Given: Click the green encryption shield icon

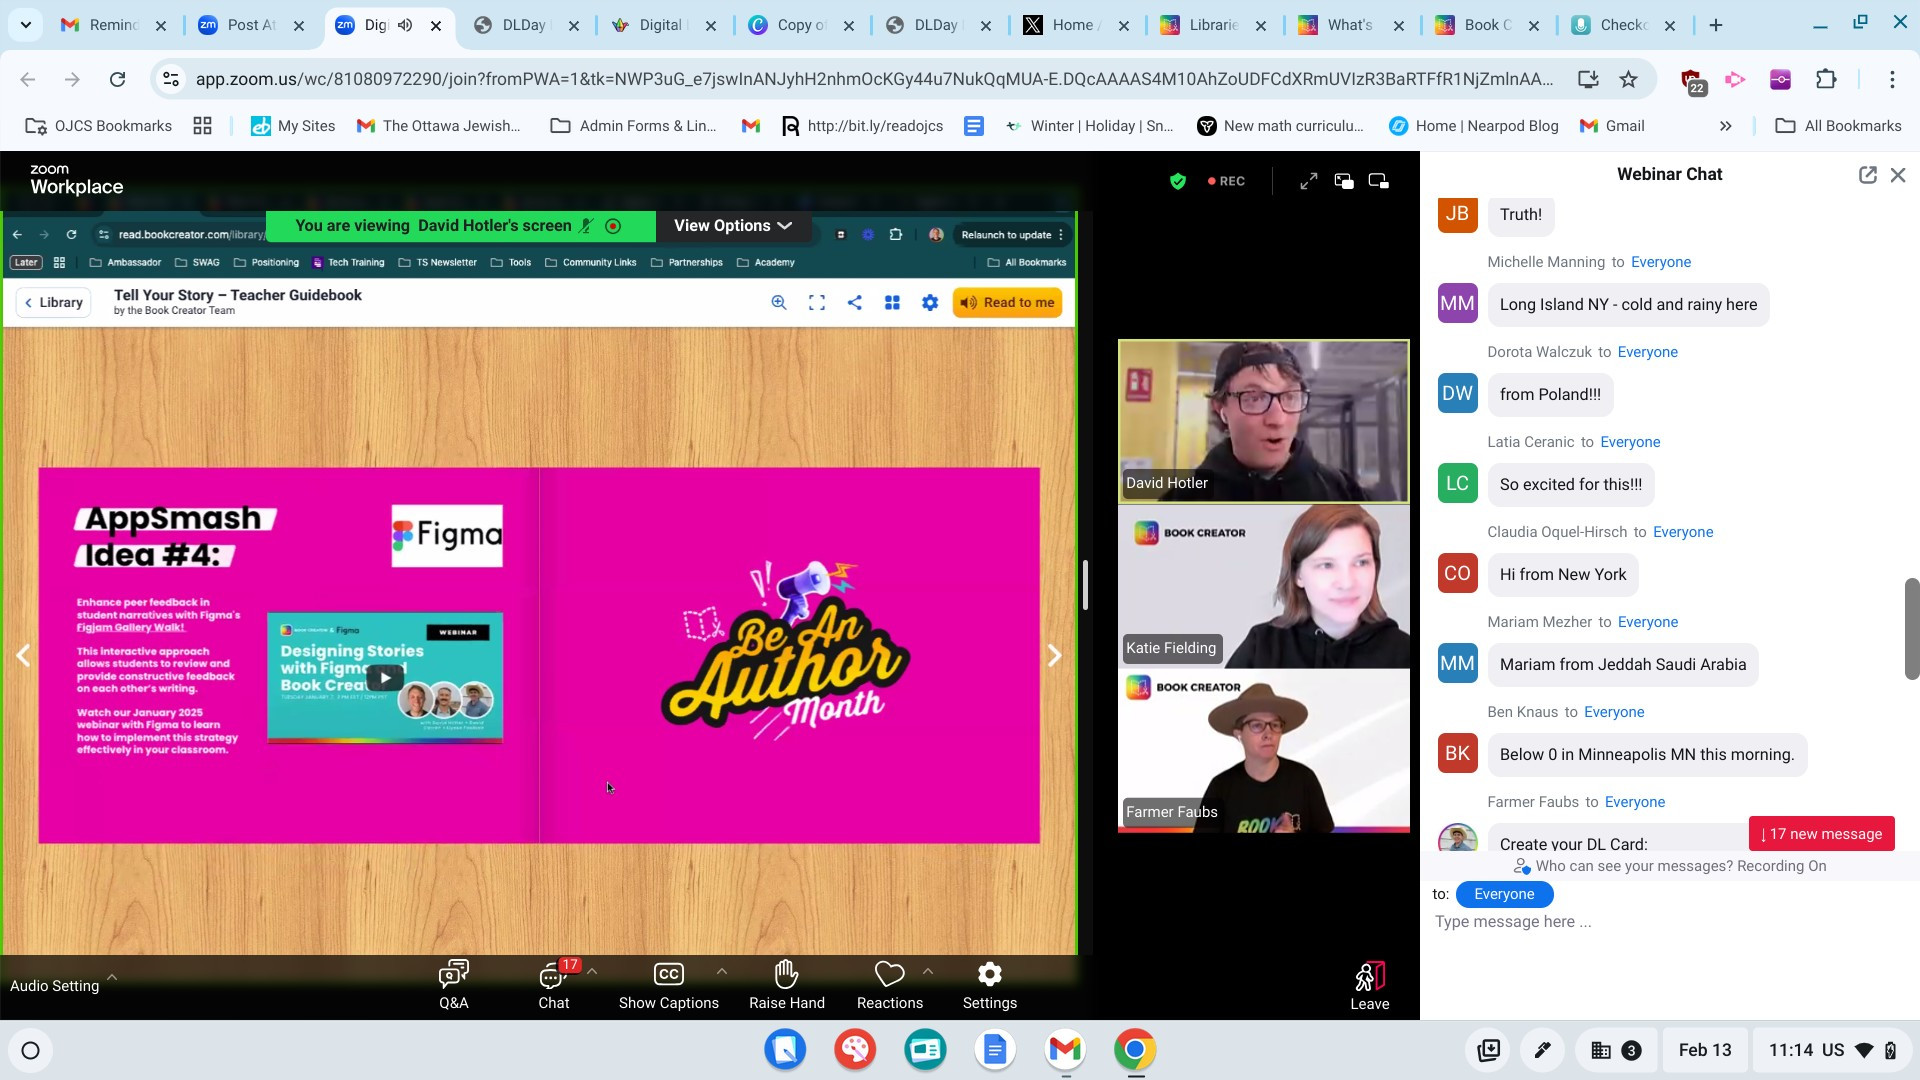Looking at the screenshot, I should 1177,181.
